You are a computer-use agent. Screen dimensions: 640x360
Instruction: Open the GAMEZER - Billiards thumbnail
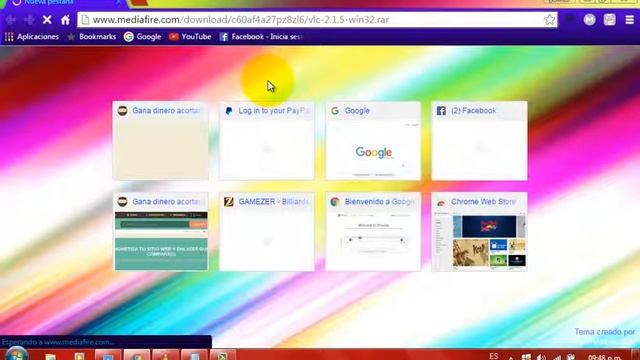[267, 232]
